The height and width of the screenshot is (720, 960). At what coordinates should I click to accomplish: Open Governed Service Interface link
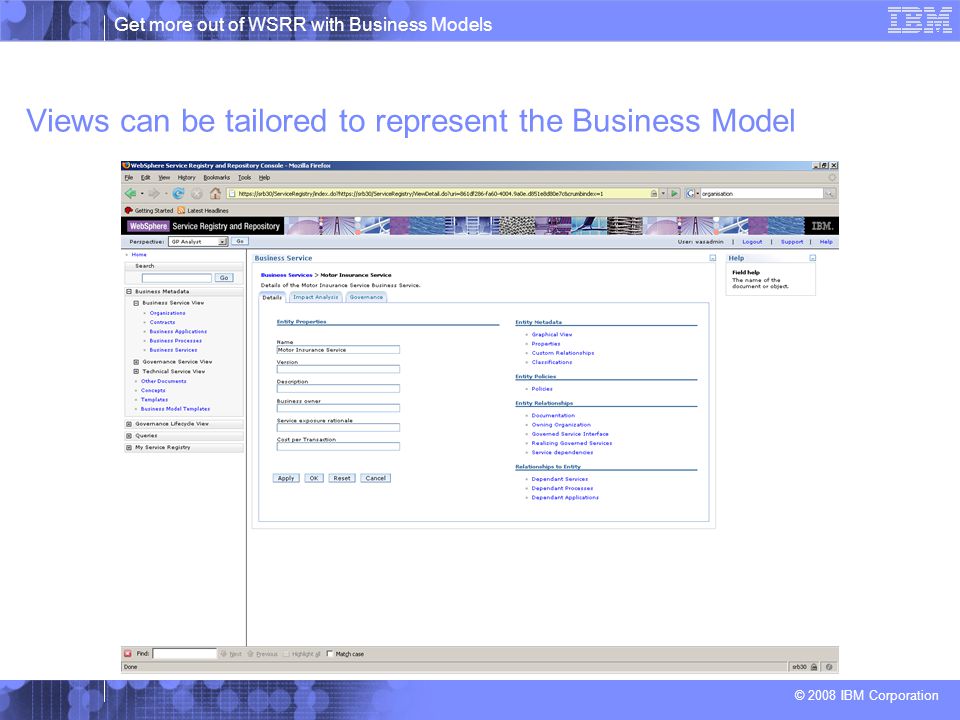570,434
